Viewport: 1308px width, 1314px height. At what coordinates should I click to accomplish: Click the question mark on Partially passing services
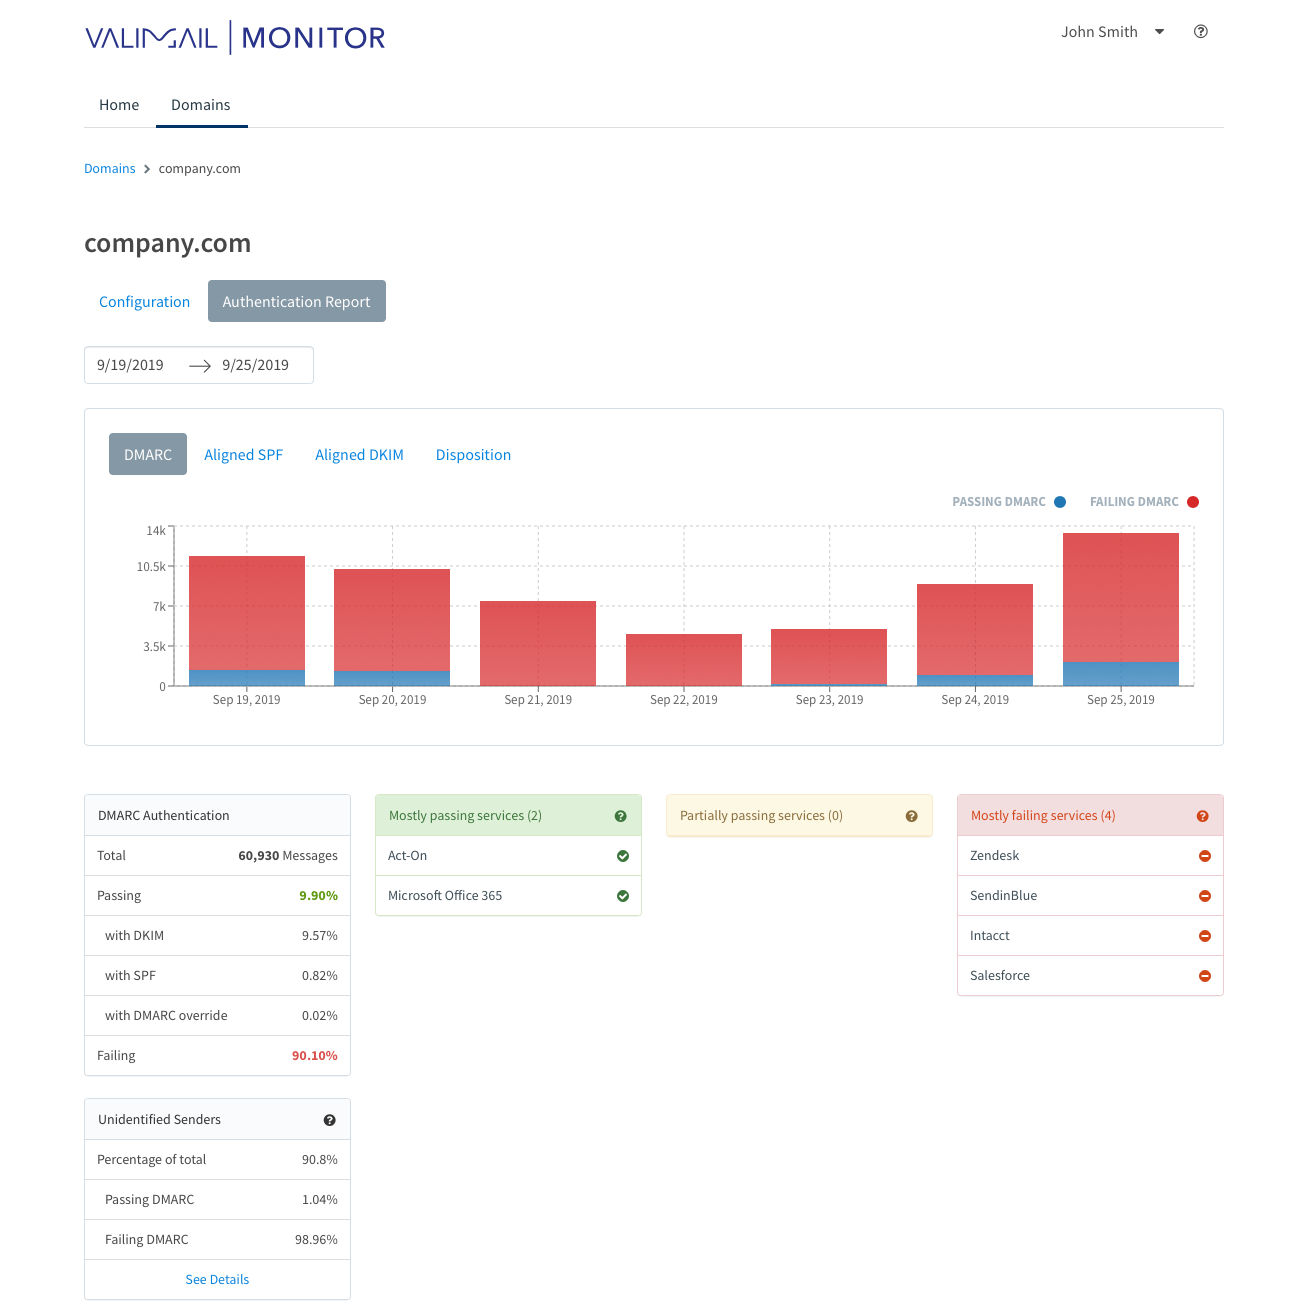tap(911, 816)
